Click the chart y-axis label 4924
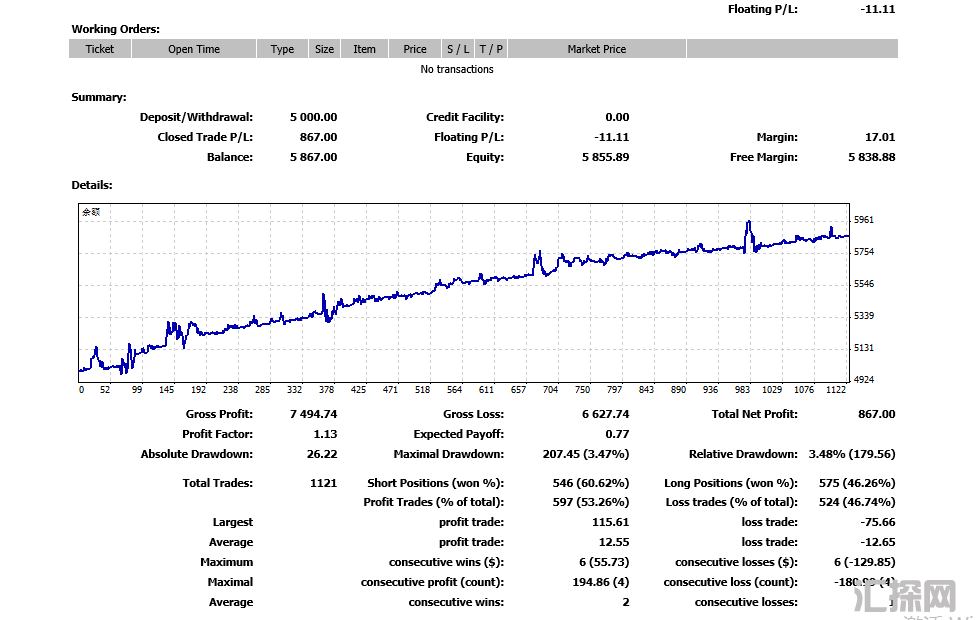The height and width of the screenshot is (620, 976). coord(864,379)
